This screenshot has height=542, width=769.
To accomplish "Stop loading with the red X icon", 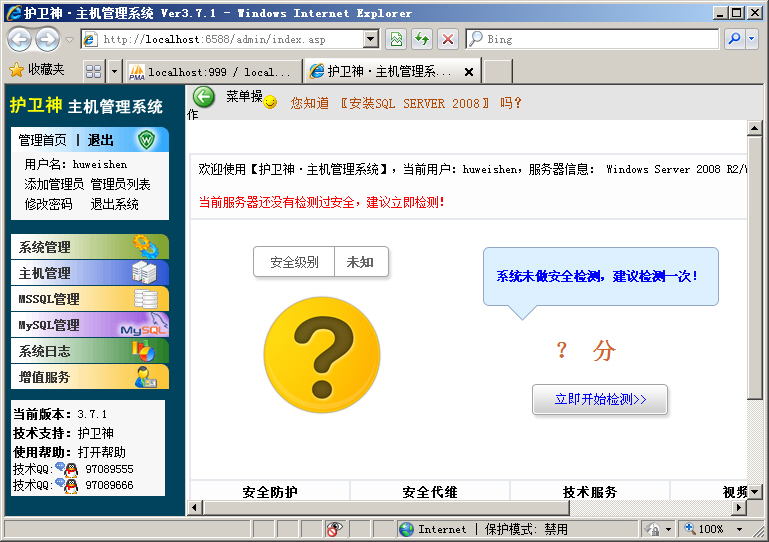I will point(447,39).
